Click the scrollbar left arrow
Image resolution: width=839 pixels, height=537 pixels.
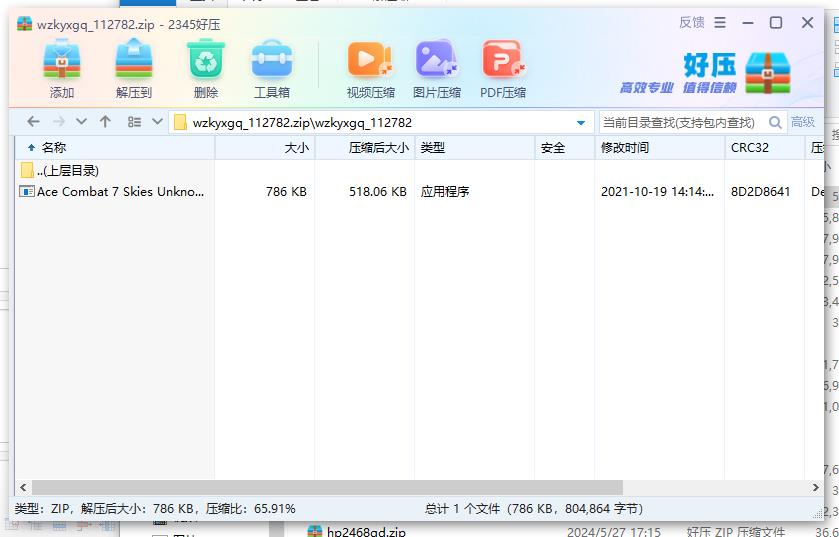22,487
